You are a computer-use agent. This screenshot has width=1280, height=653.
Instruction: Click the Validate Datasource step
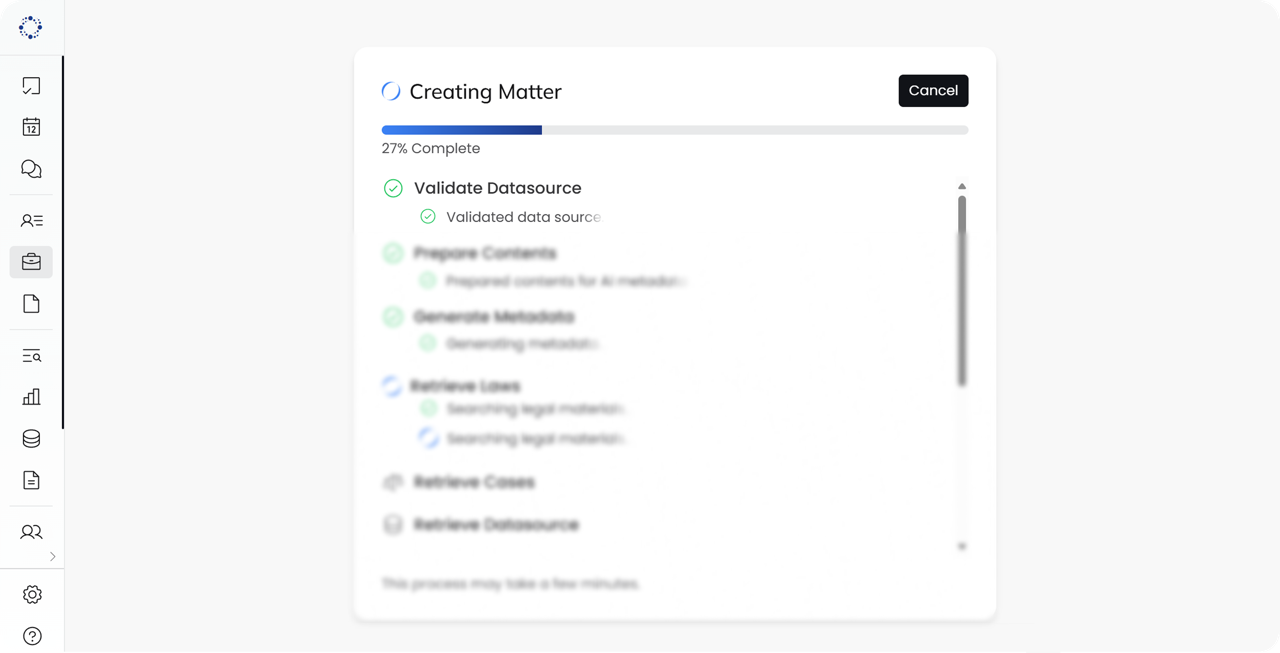point(497,188)
